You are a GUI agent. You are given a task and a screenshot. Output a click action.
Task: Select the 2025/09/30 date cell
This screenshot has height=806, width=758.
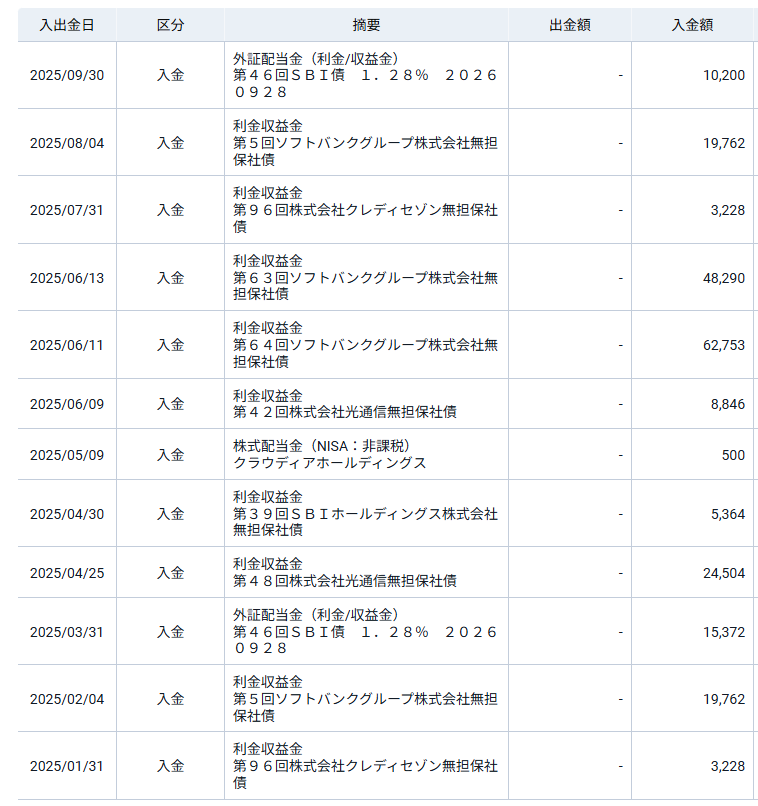coord(67,75)
